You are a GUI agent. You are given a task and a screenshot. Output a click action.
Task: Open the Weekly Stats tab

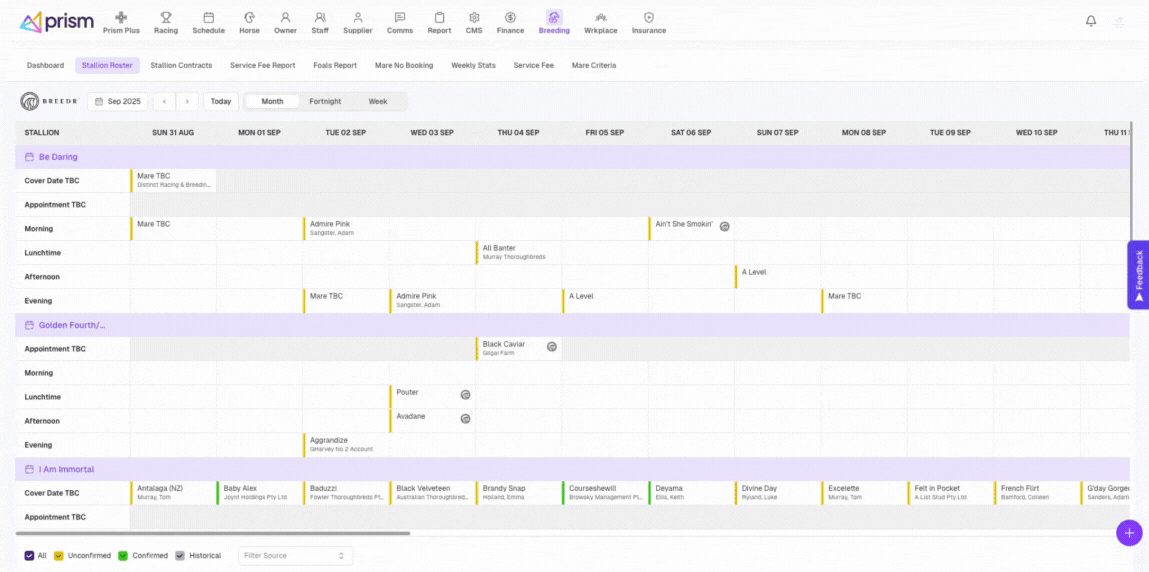[x=473, y=65]
